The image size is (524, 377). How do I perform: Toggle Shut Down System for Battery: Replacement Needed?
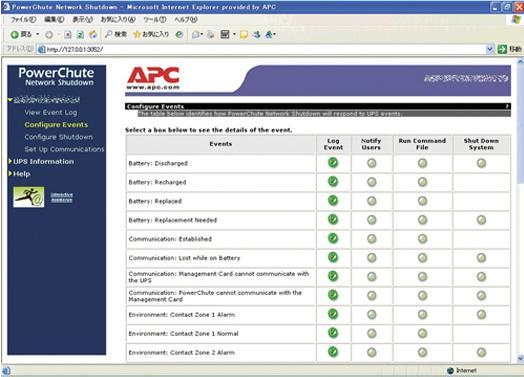481,220
